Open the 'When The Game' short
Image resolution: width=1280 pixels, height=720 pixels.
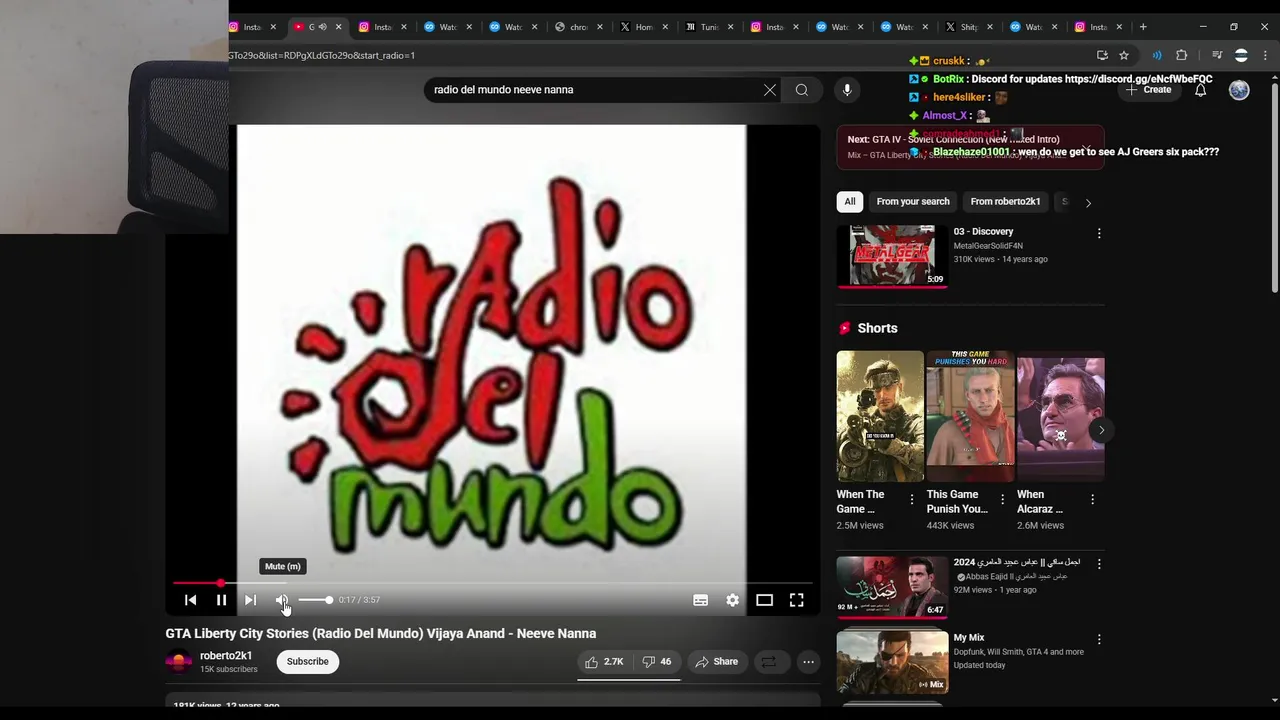pos(880,416)
